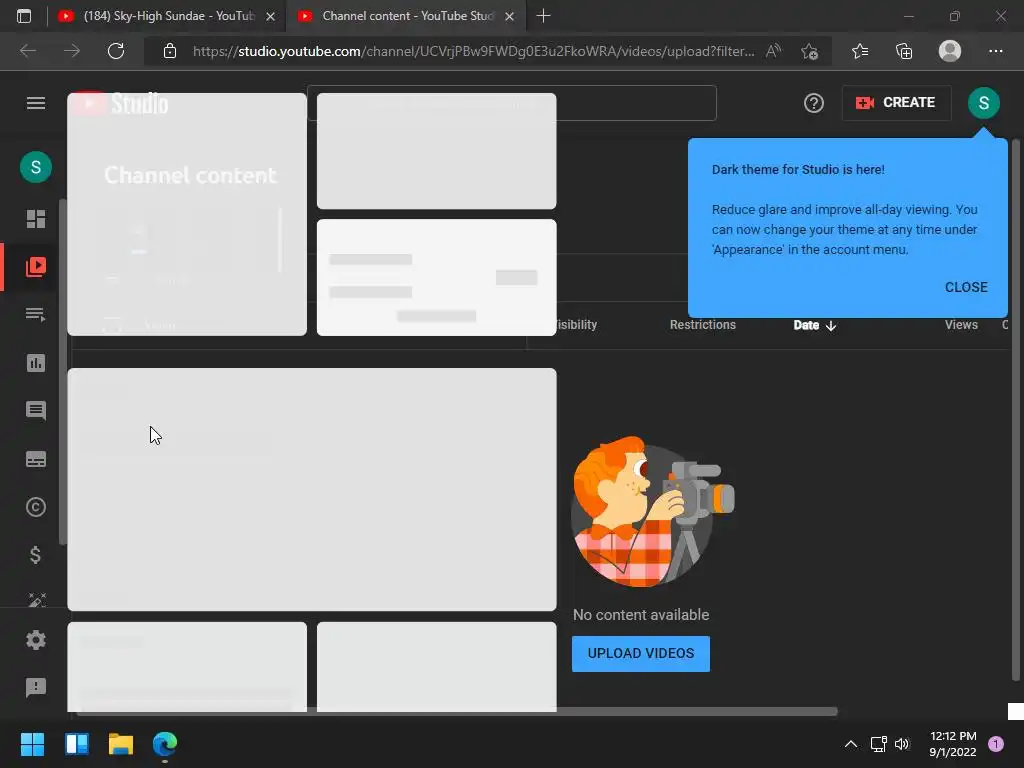This screenshot has height=768, width=1024.
Task: Open Dashboard from sidebar icon
Action: coord(36,219)
